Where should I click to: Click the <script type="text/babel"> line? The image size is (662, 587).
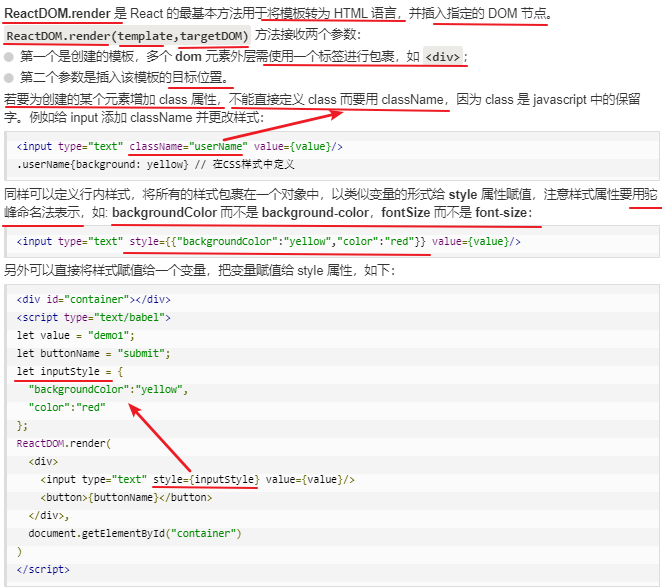click(x=94, y=318)
